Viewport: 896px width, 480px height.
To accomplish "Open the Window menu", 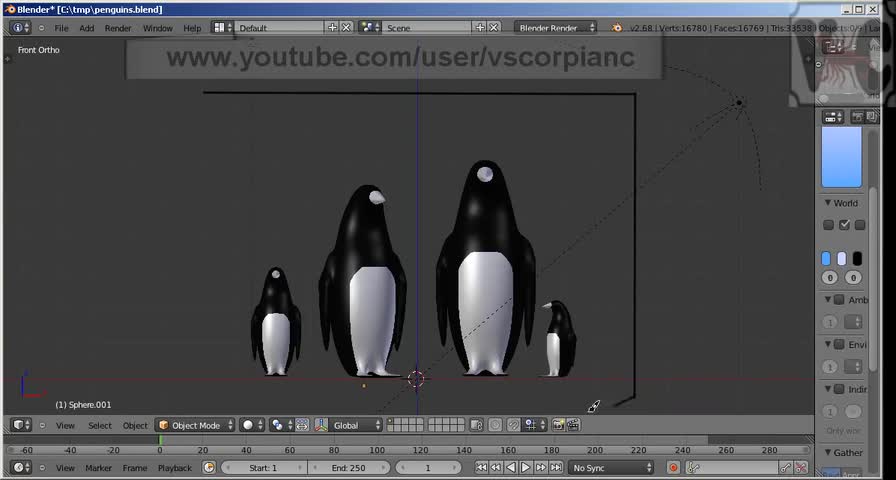I will 158,28.
